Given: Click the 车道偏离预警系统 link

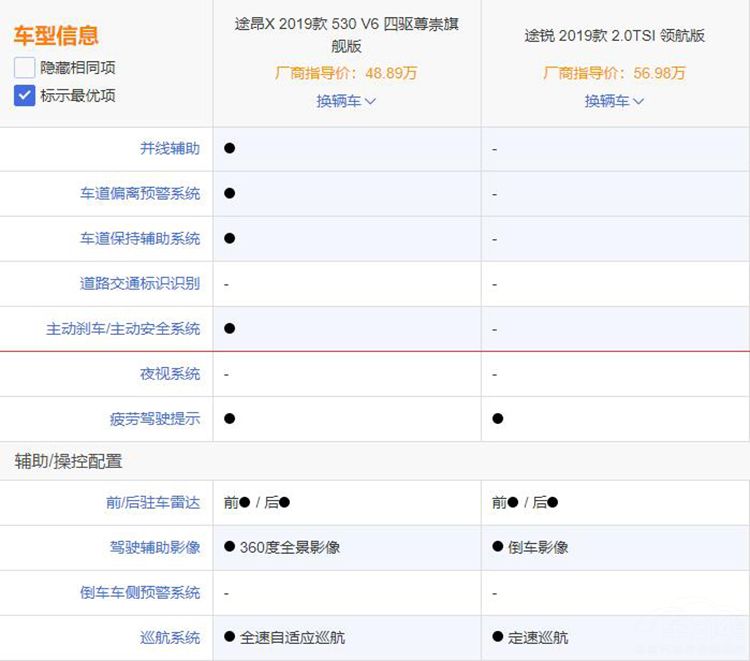Looking at the screenshot, I should 140,193.
